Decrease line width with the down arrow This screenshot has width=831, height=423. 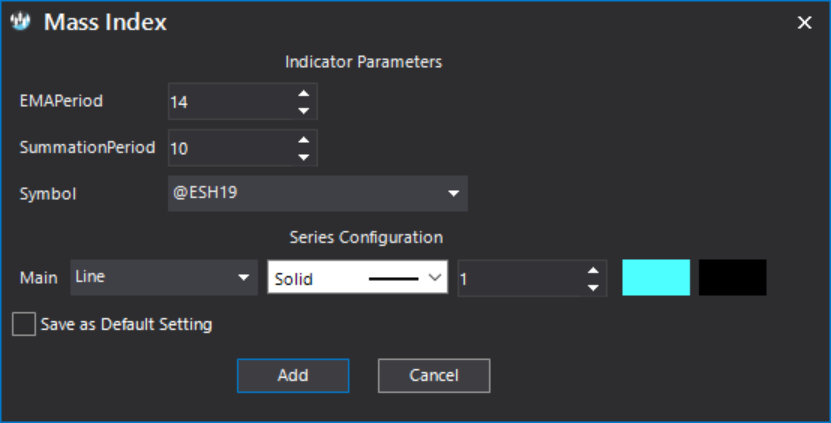(x=593, y=288)
